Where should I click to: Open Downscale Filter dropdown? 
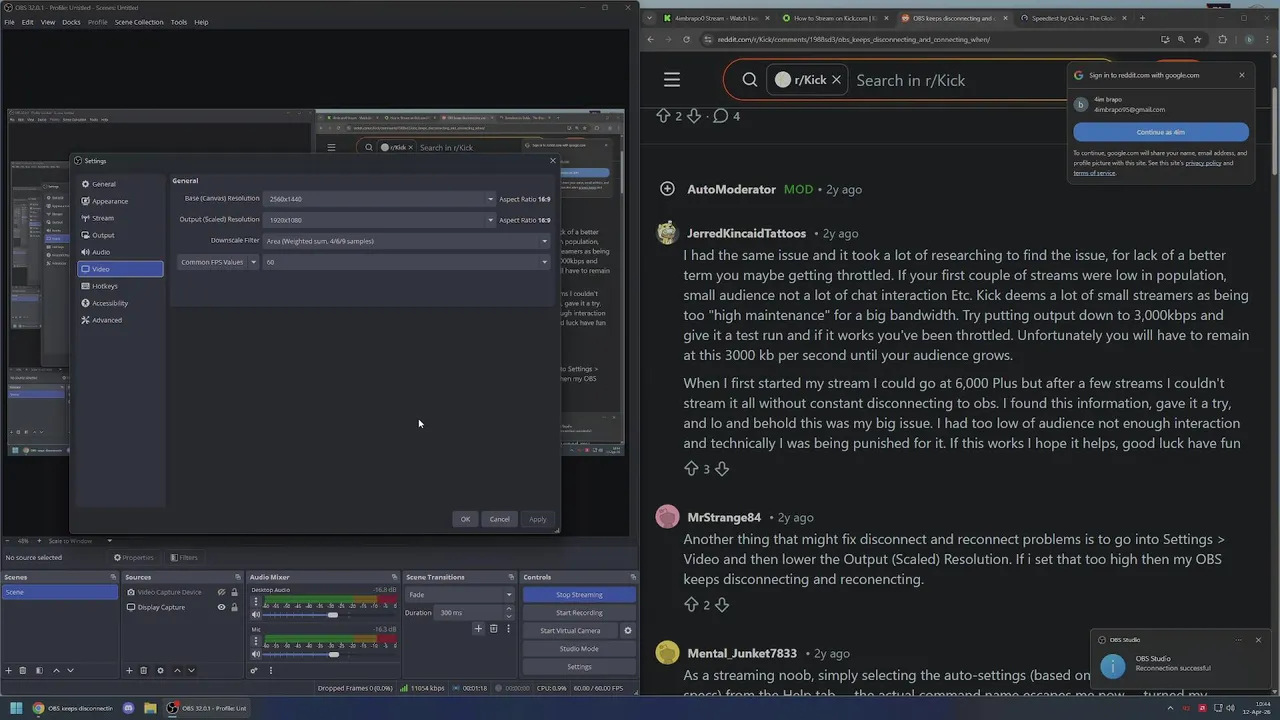click(407, 241)
